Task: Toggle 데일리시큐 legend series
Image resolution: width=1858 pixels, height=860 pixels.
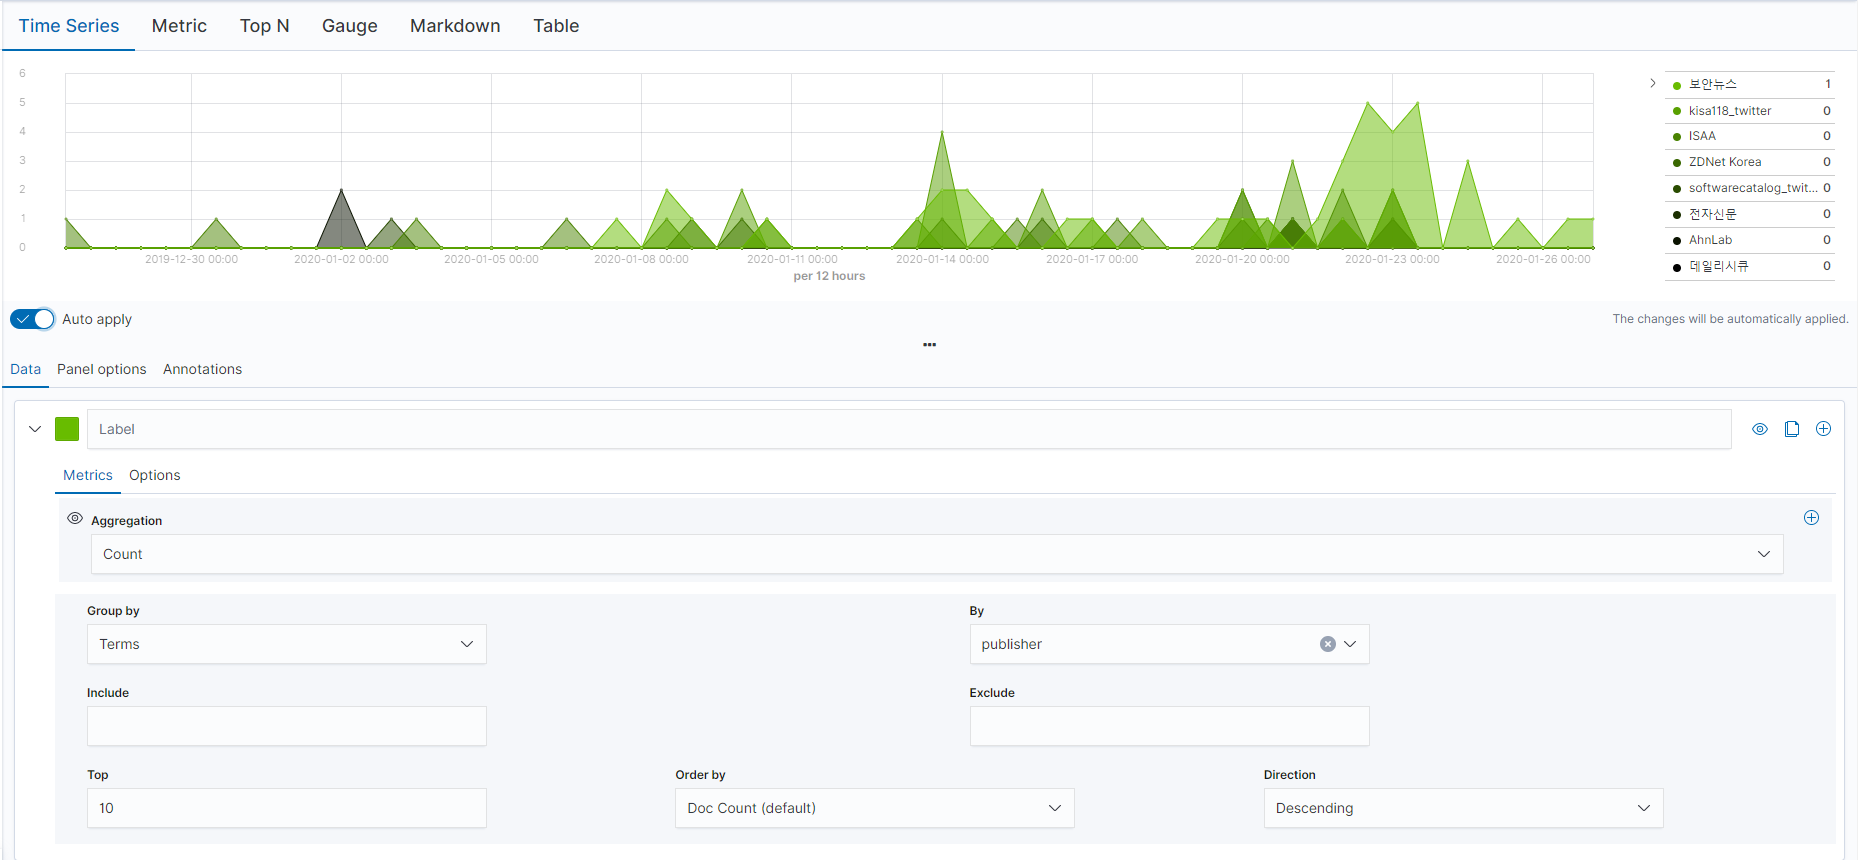Action: (1752, 266)
